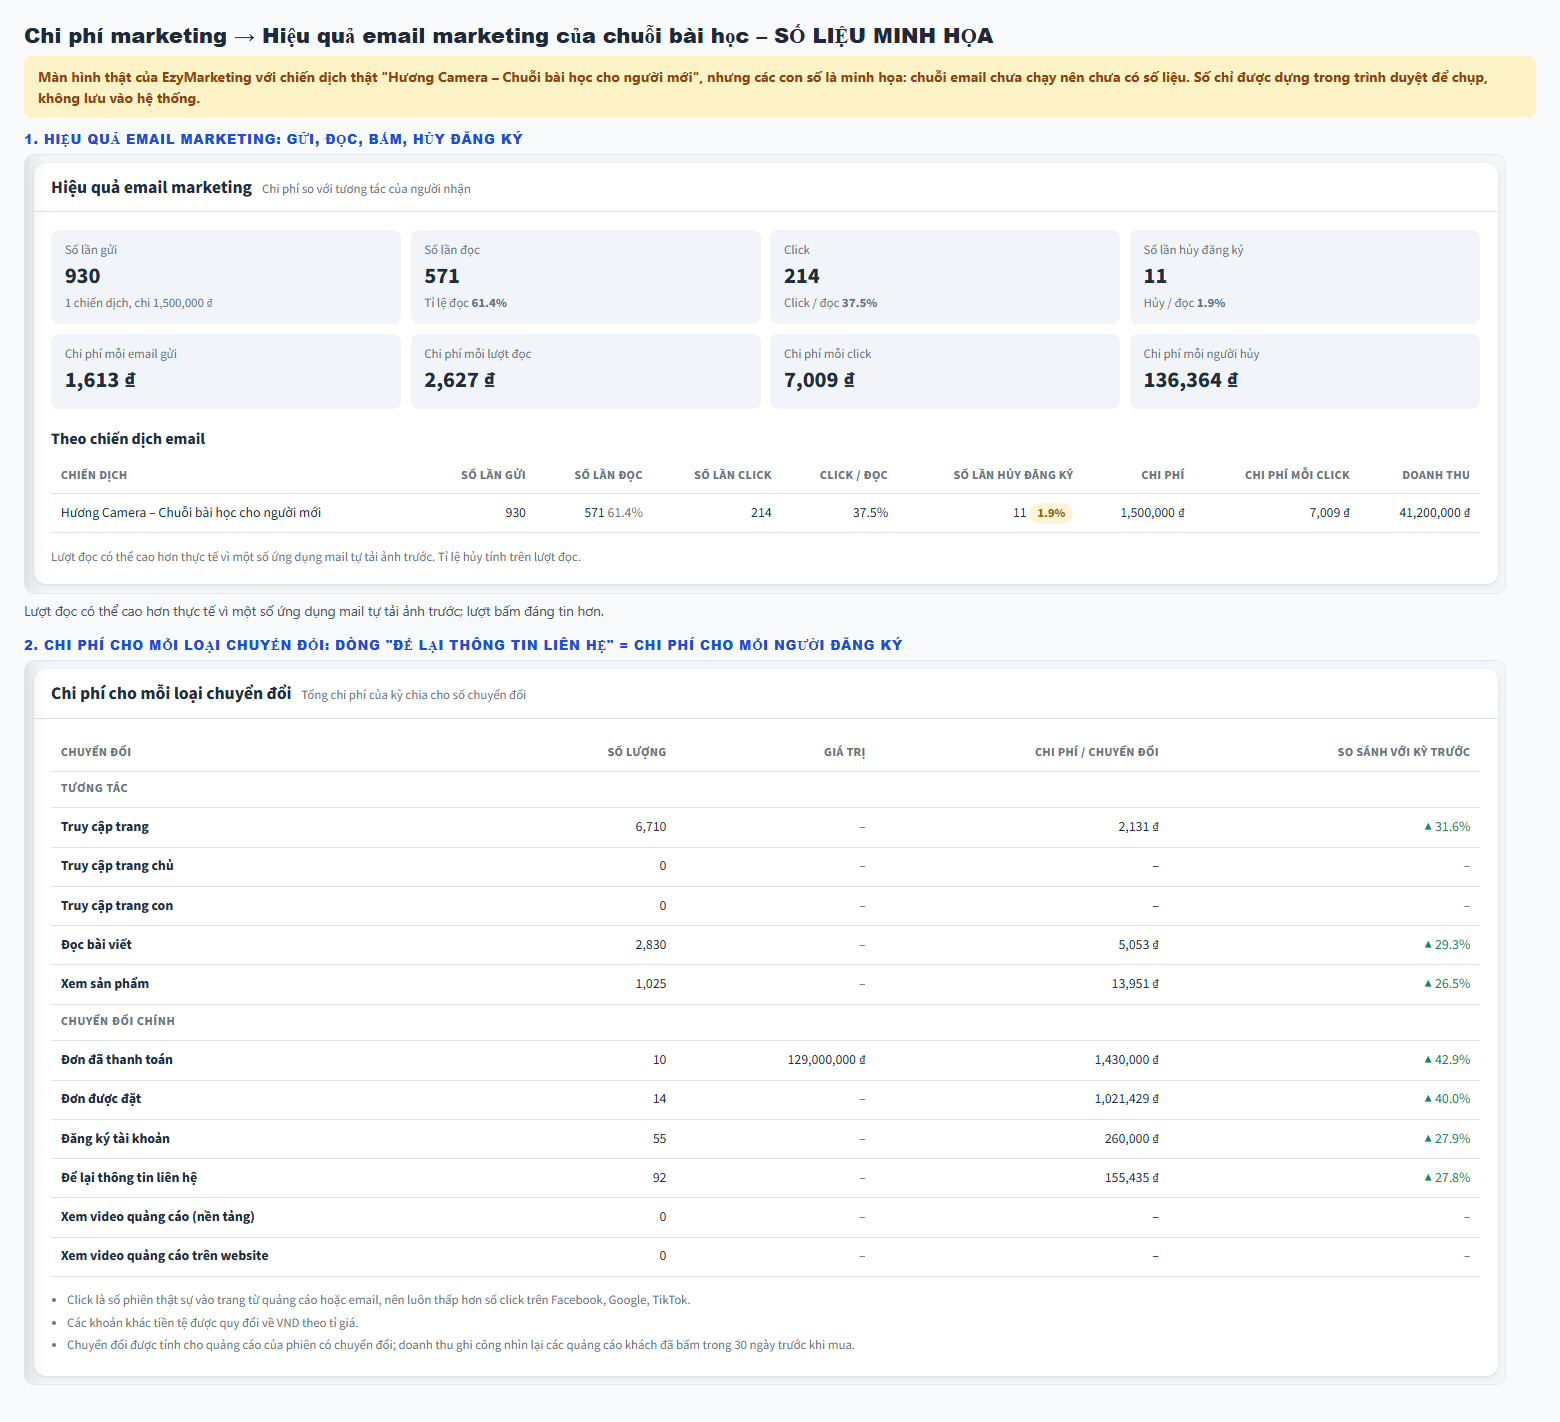Image resolution: width=1560 pixels, height=1422 pixels.
Task: Click the "Hủy / đọc 1.9%" card line
Action: point(1184,303)
